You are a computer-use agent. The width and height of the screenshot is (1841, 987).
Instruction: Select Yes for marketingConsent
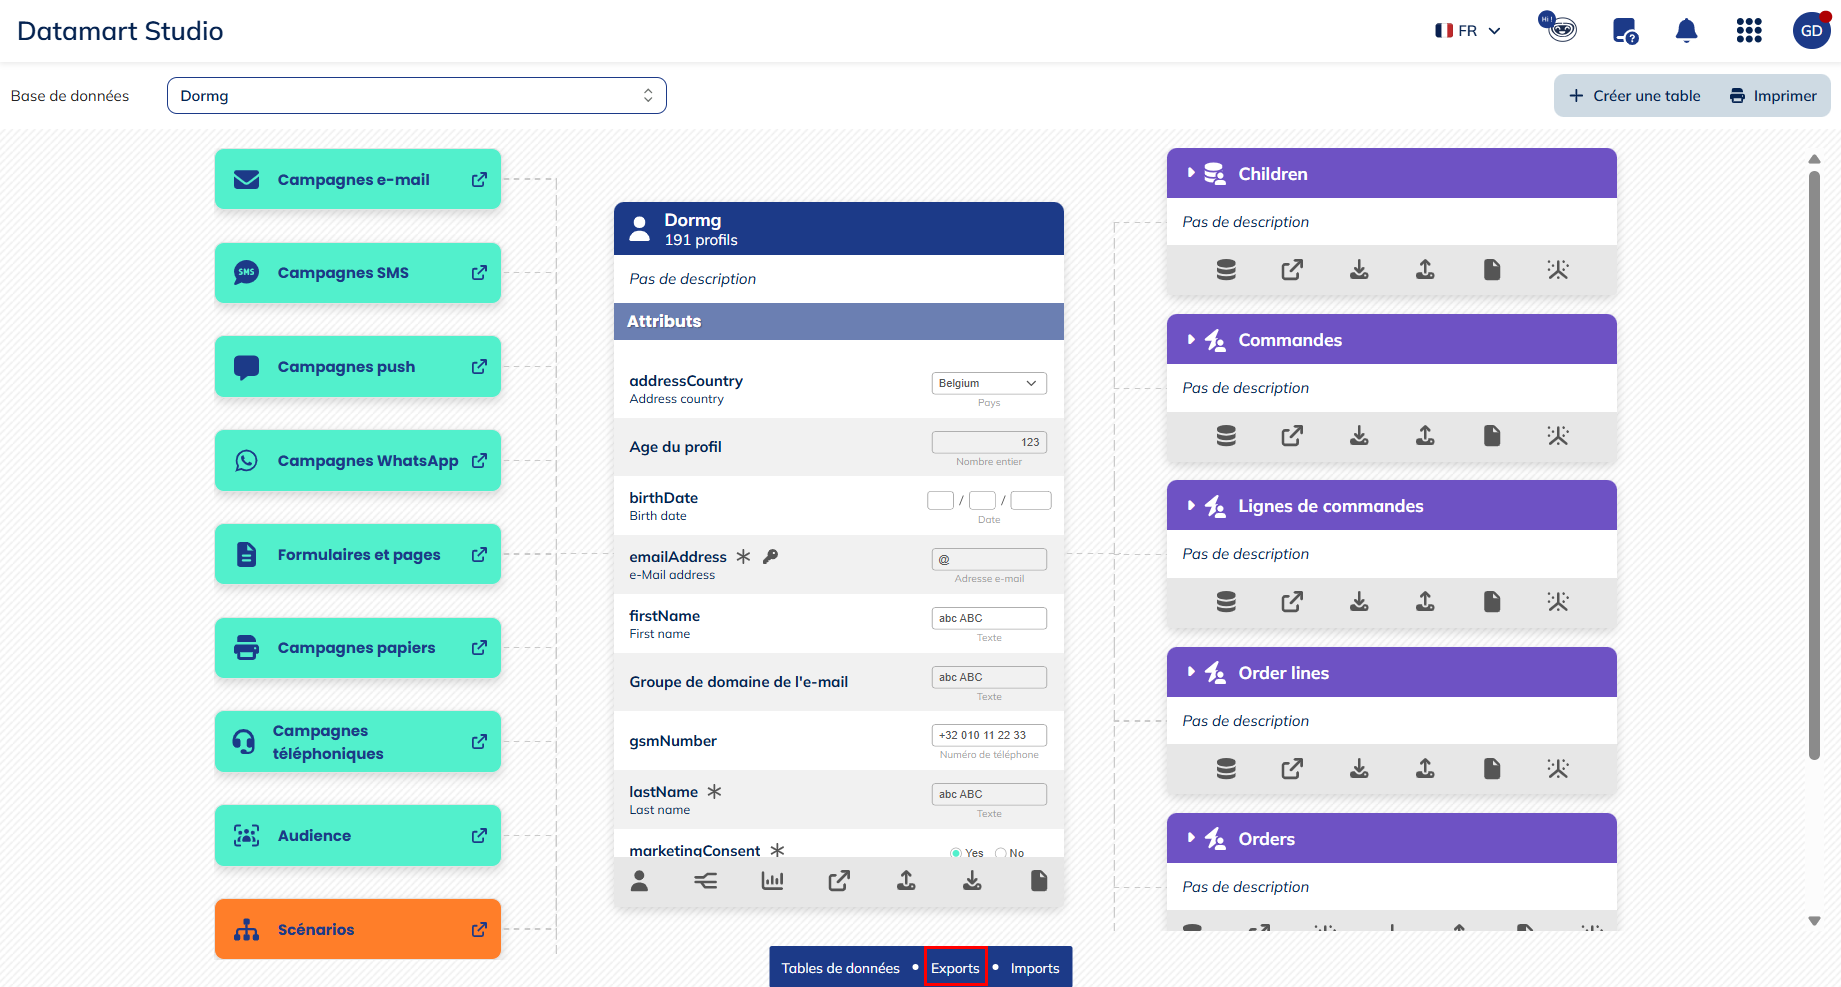pos(956,853)
